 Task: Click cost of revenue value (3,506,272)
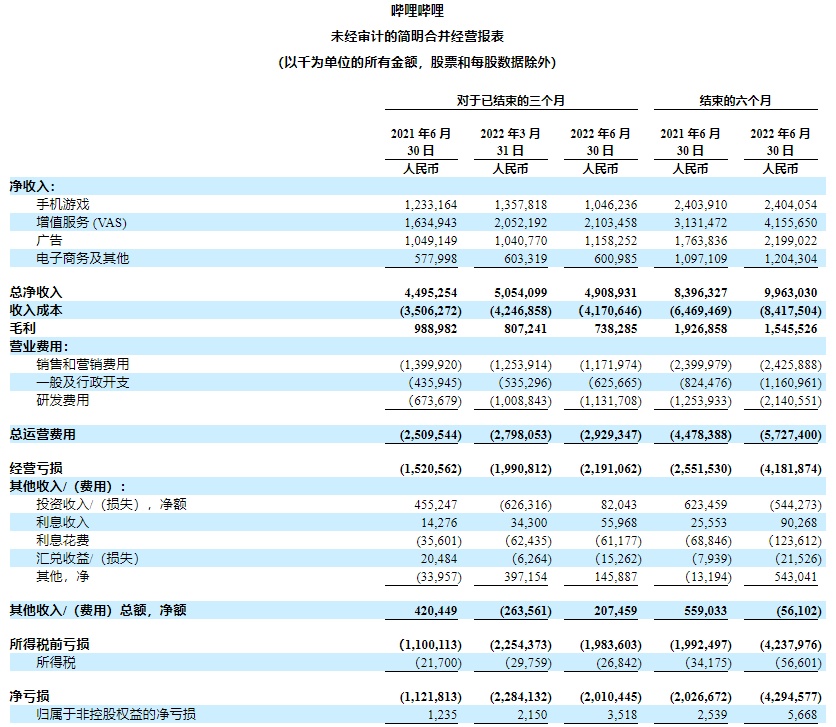431,311
